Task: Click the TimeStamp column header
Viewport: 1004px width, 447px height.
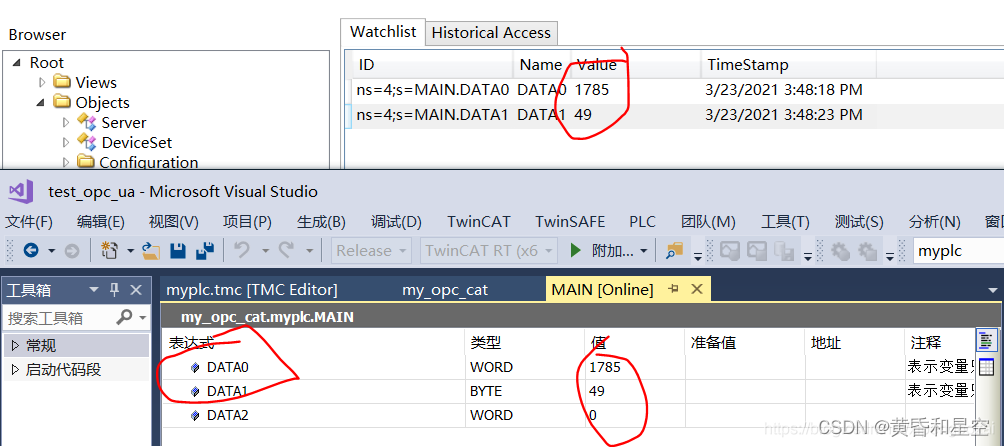Action: coord(788,65)
